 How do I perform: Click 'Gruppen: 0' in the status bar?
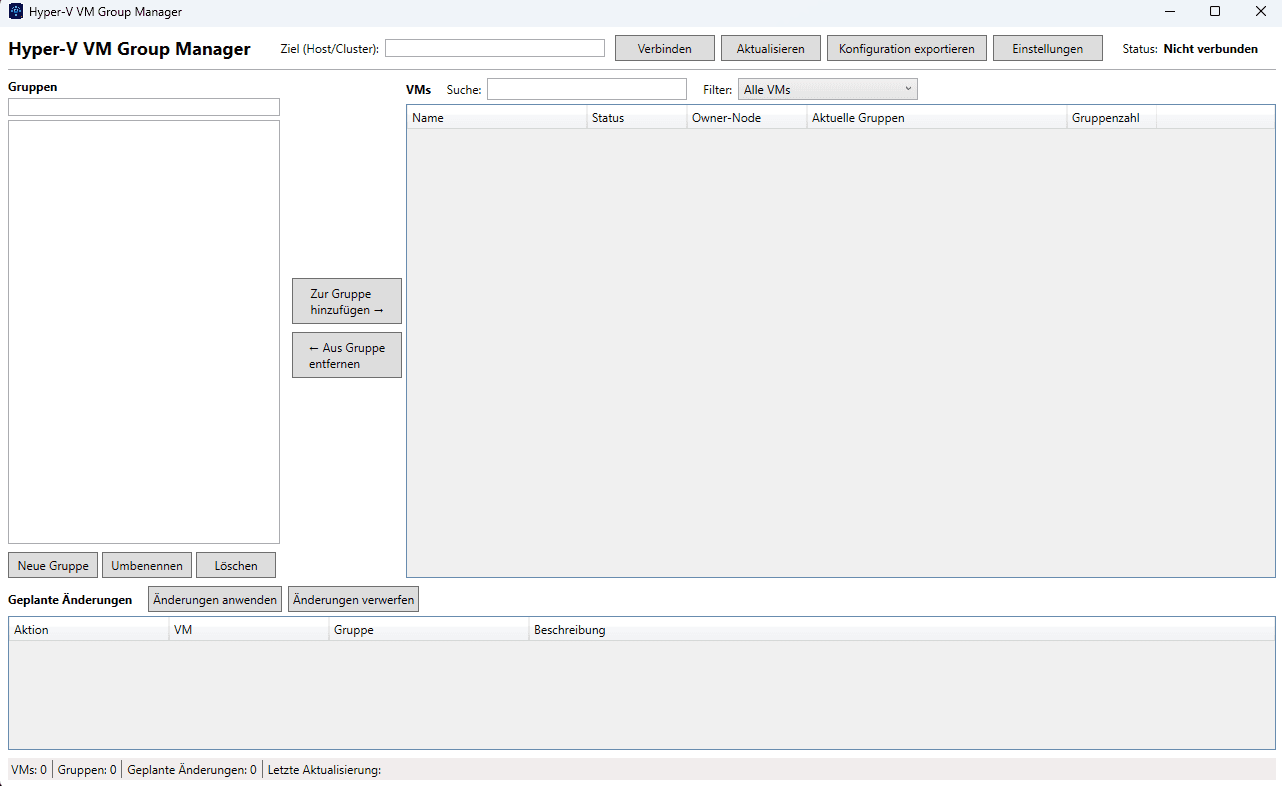click(x=87, y=770)
